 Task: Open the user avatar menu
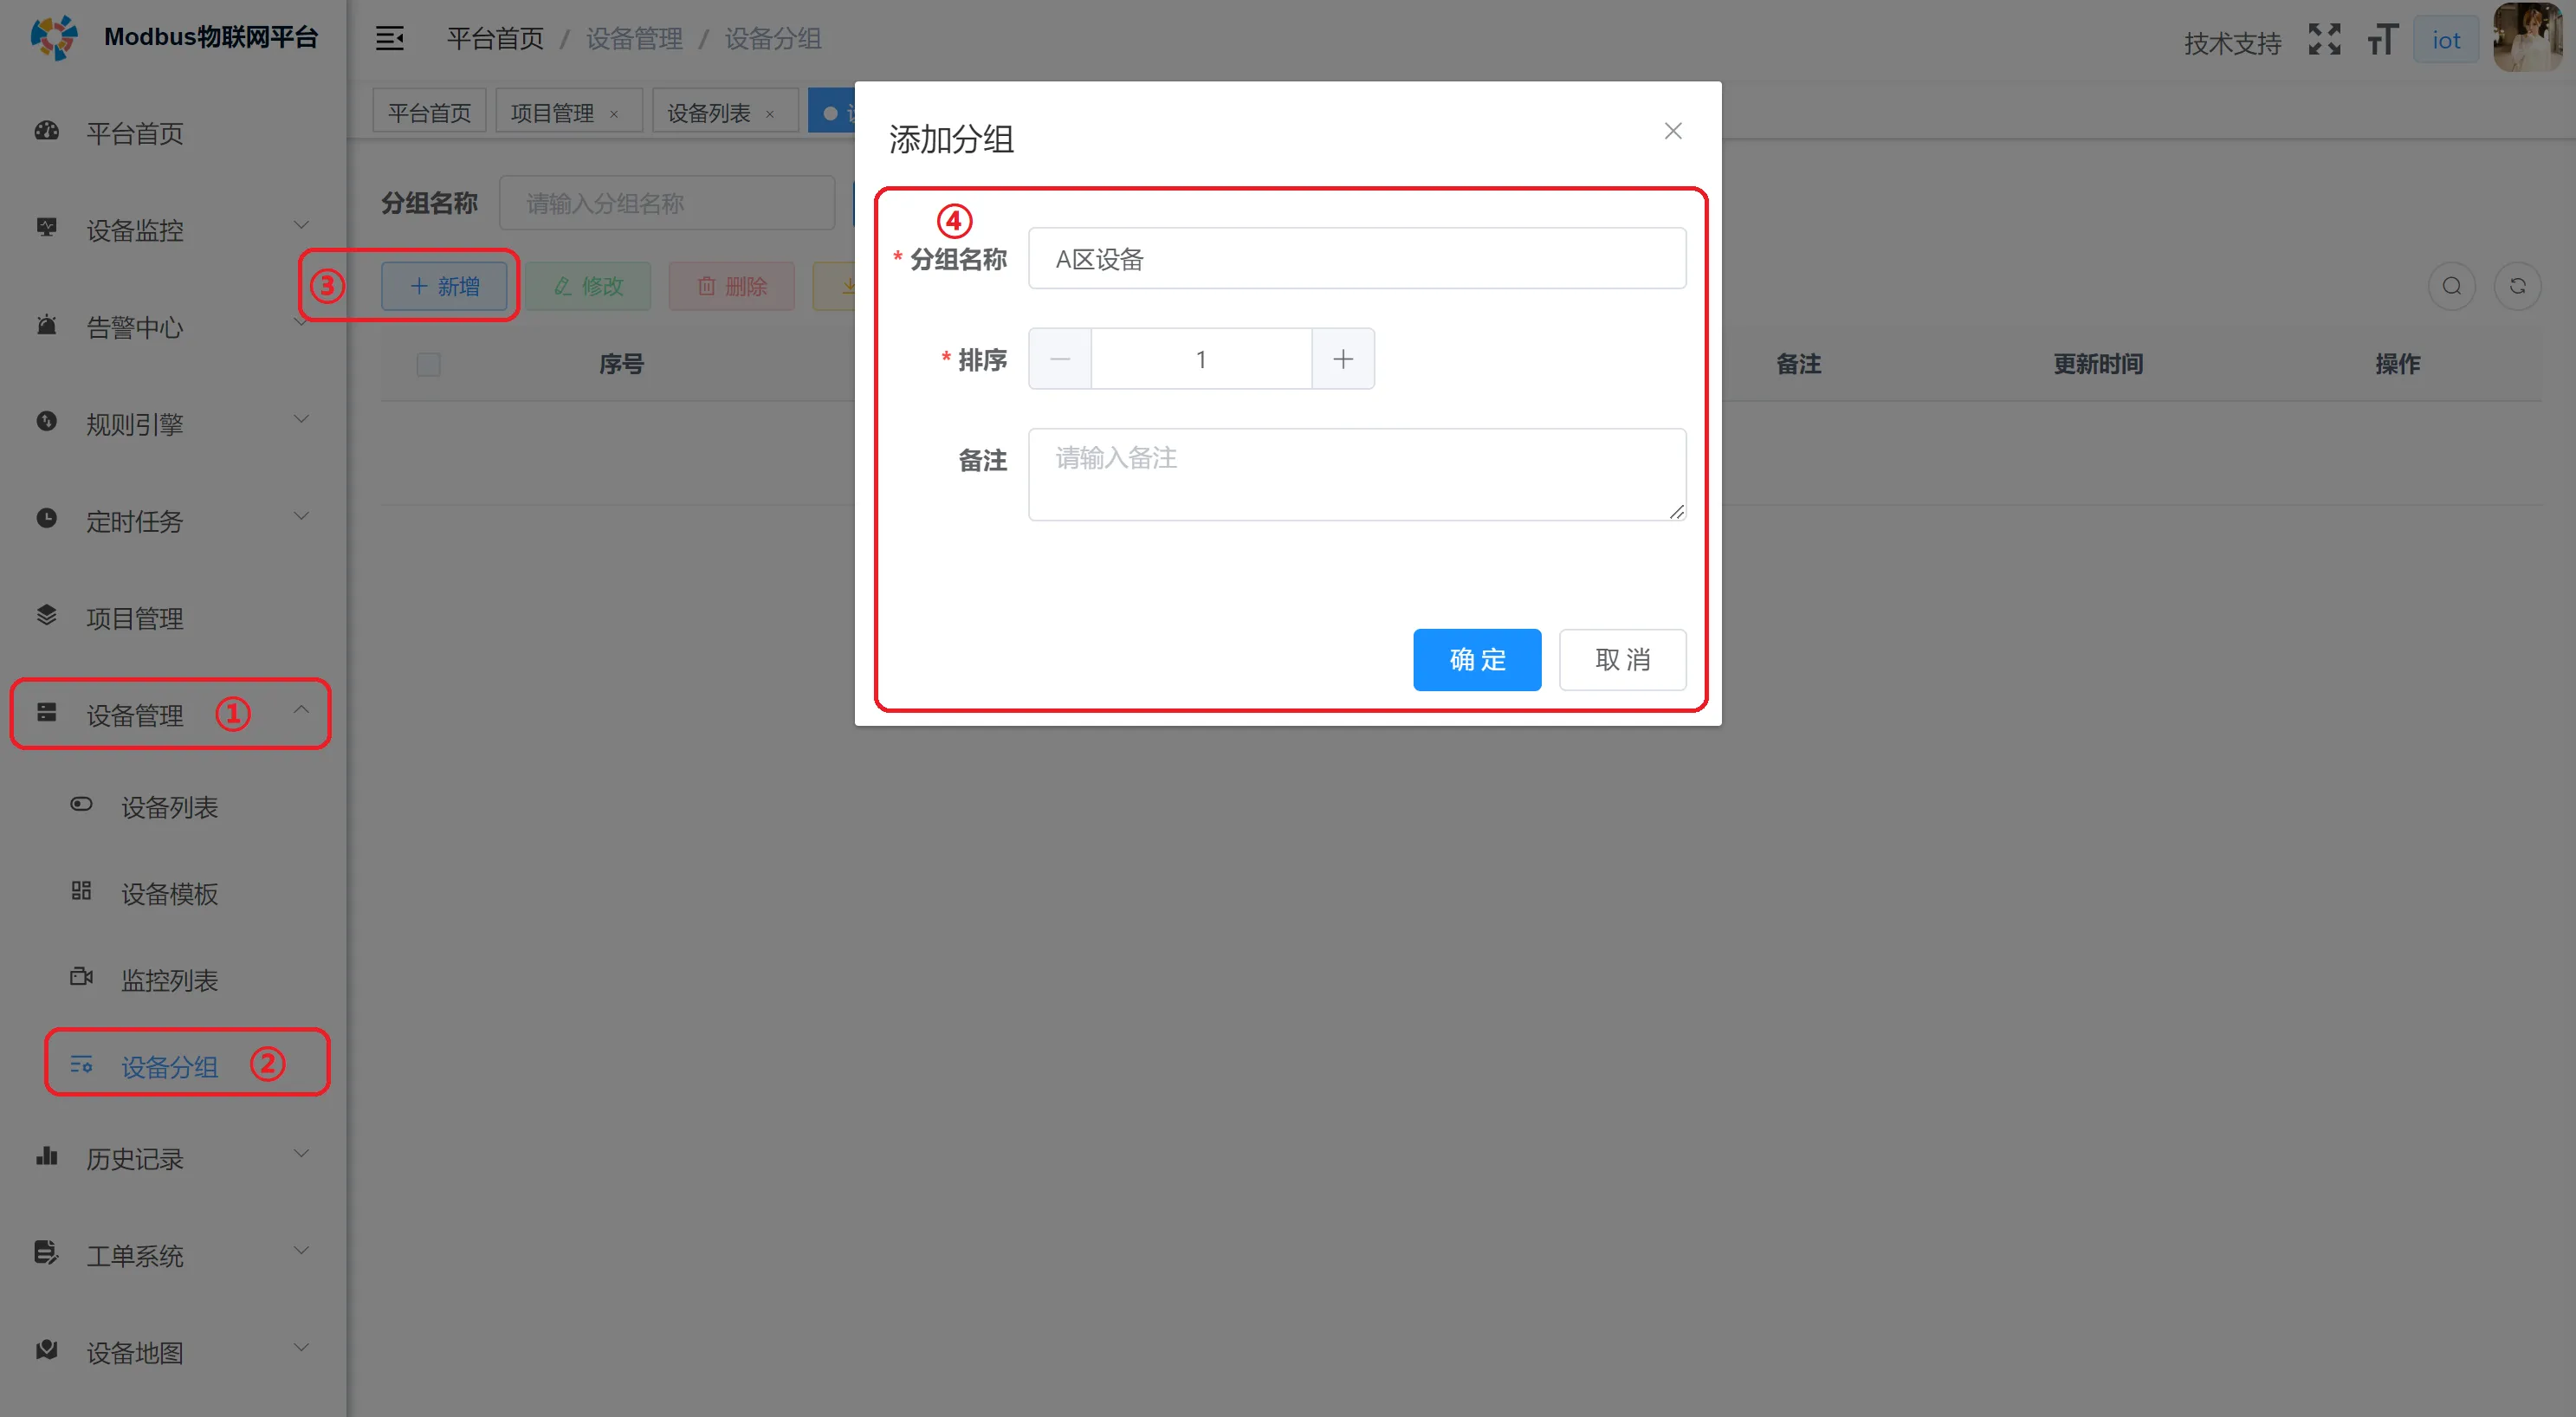click(x=2528, y=38)
